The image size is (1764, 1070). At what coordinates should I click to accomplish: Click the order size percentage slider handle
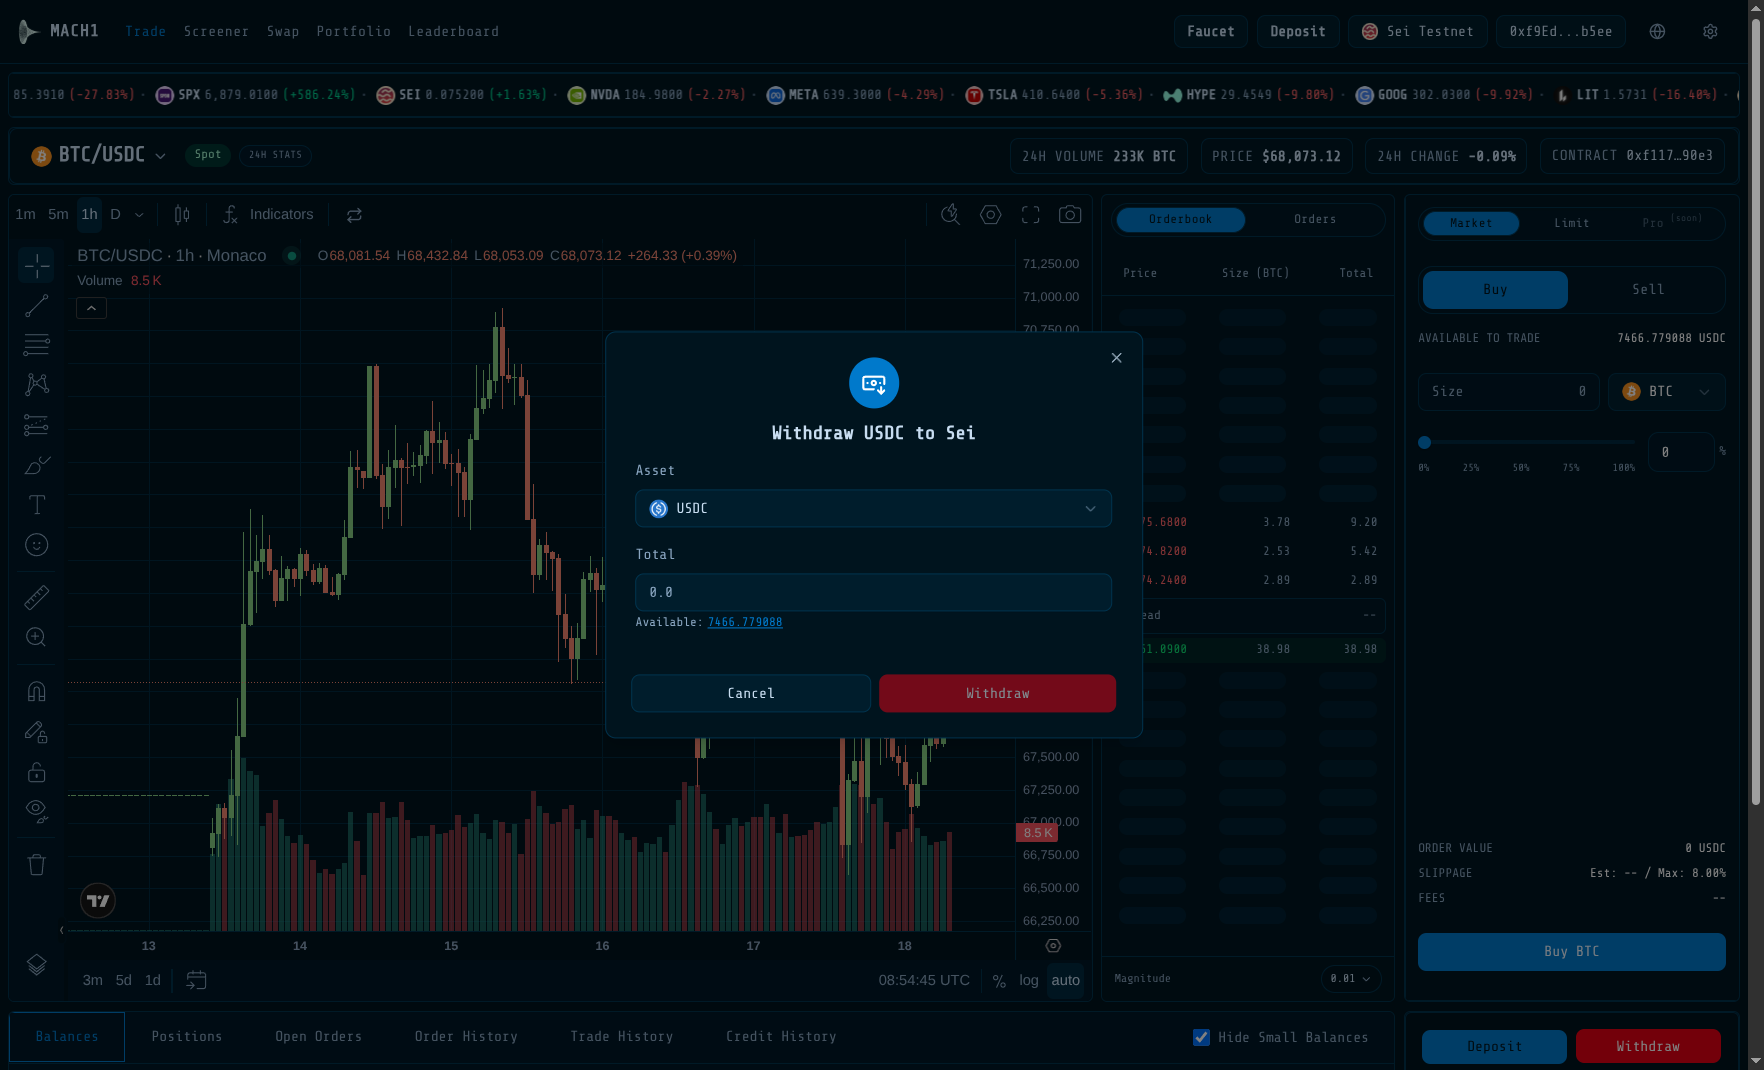pos(1424,442)
